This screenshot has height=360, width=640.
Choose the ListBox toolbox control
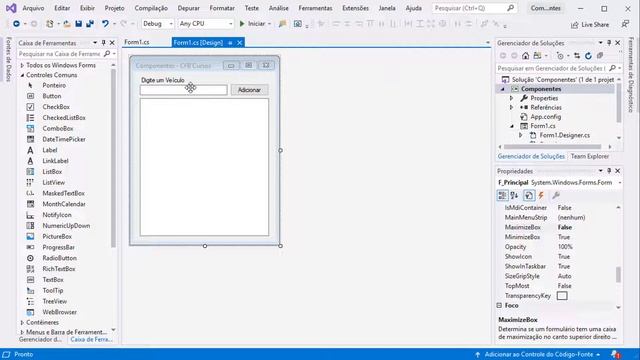coord(52,172)
